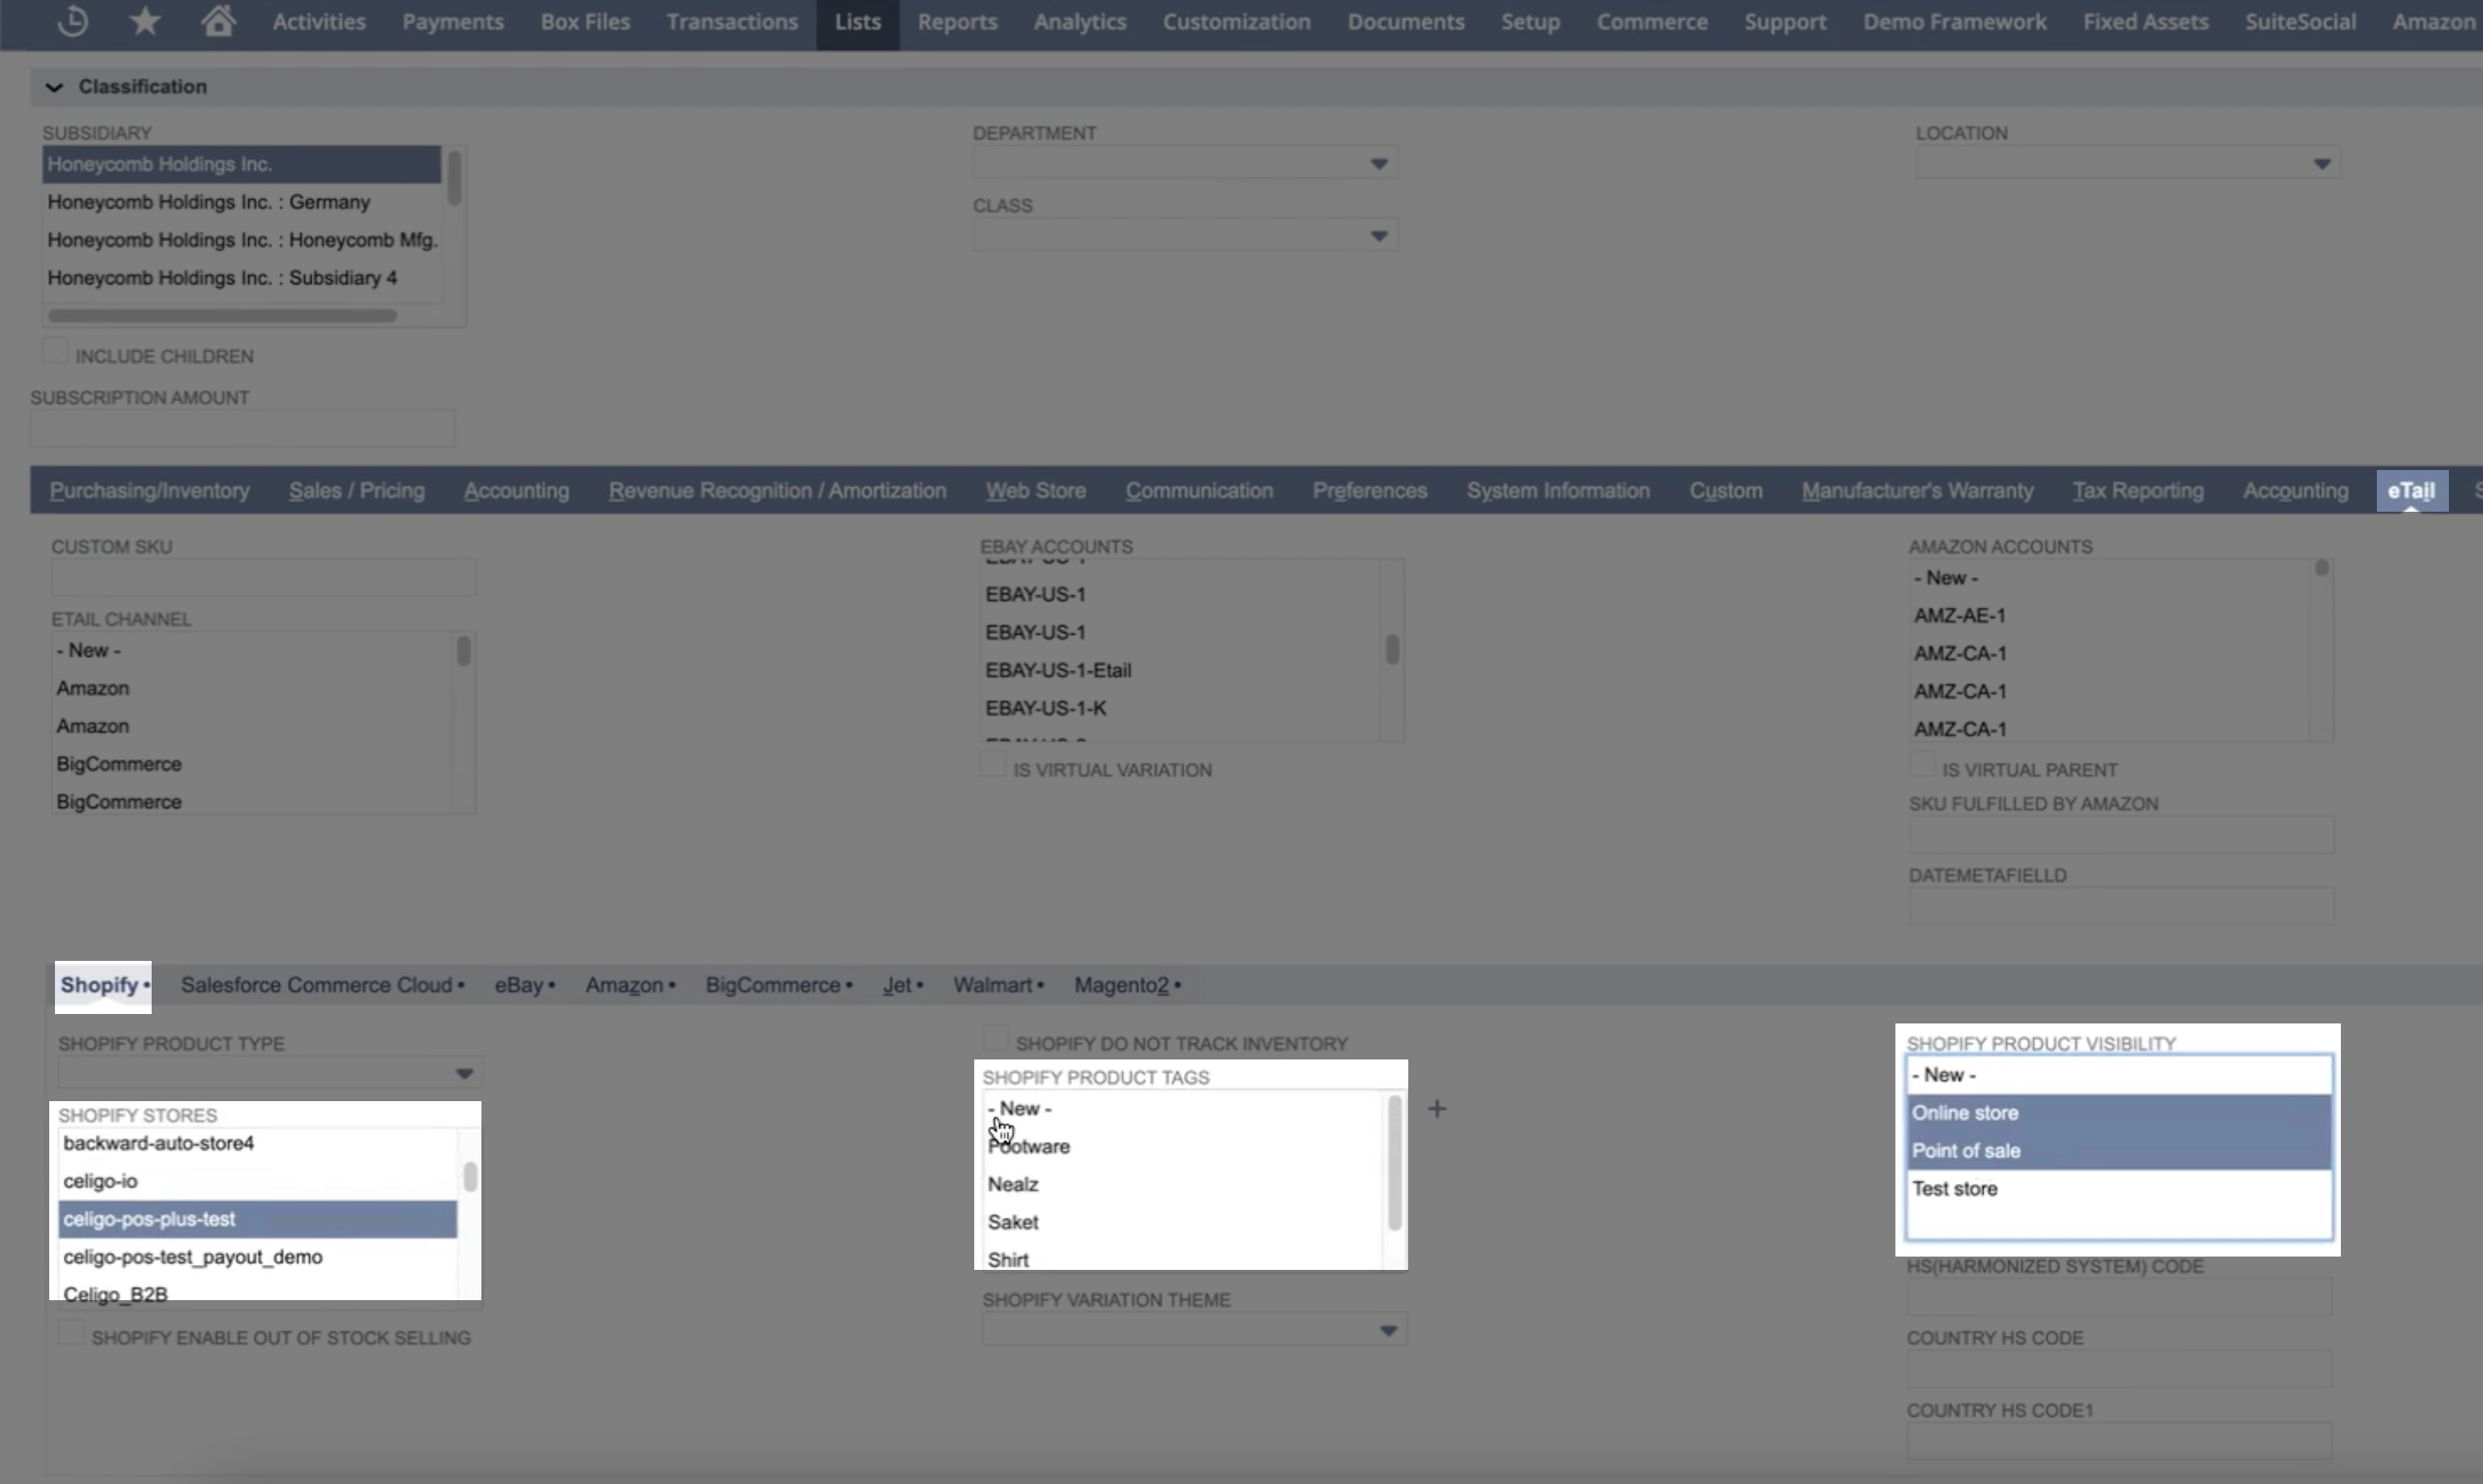Switch to the Web Store tab
Screen dimensions: 2483x1484
(1036, 491)
